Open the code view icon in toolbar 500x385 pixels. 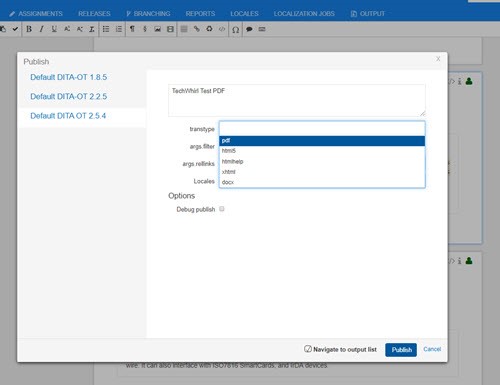[x=222, y=29]
